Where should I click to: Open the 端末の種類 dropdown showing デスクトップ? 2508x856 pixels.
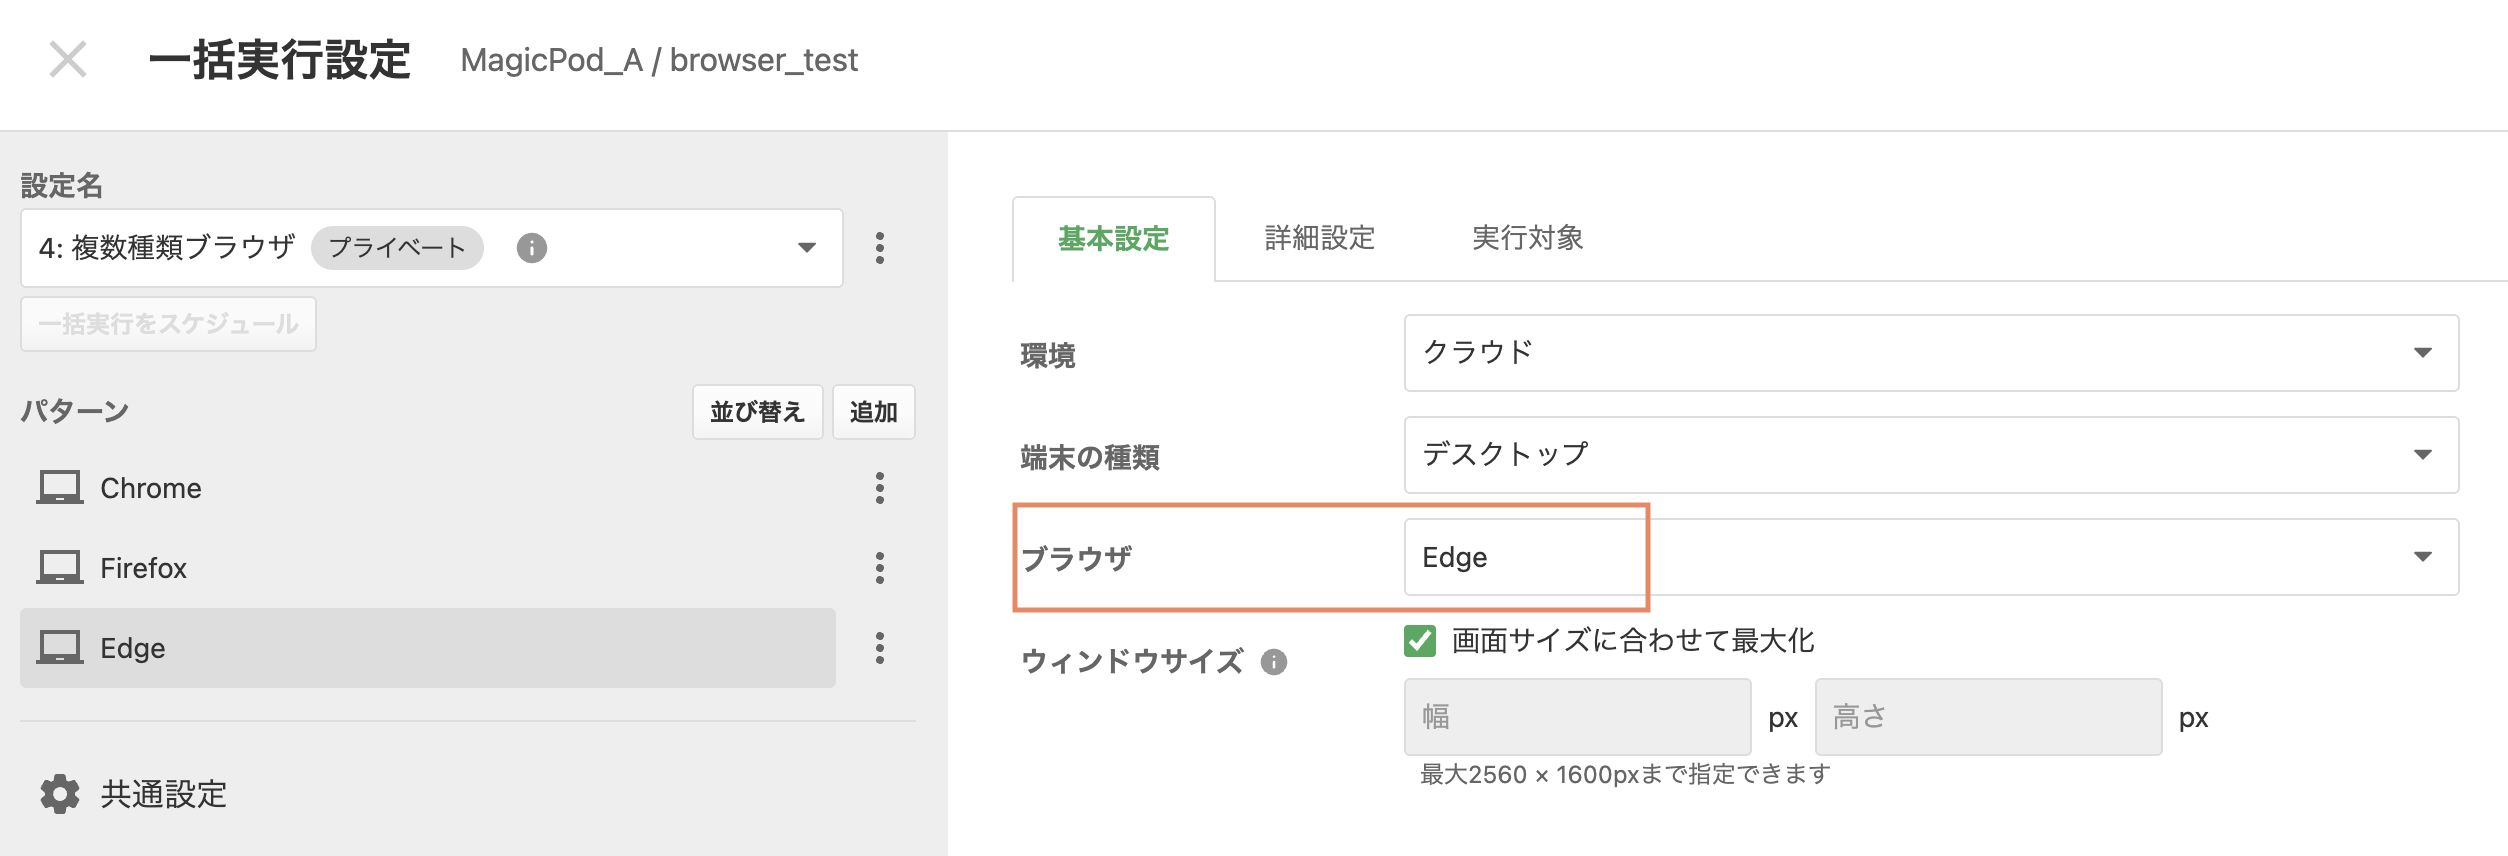(x=1931, y=455)
